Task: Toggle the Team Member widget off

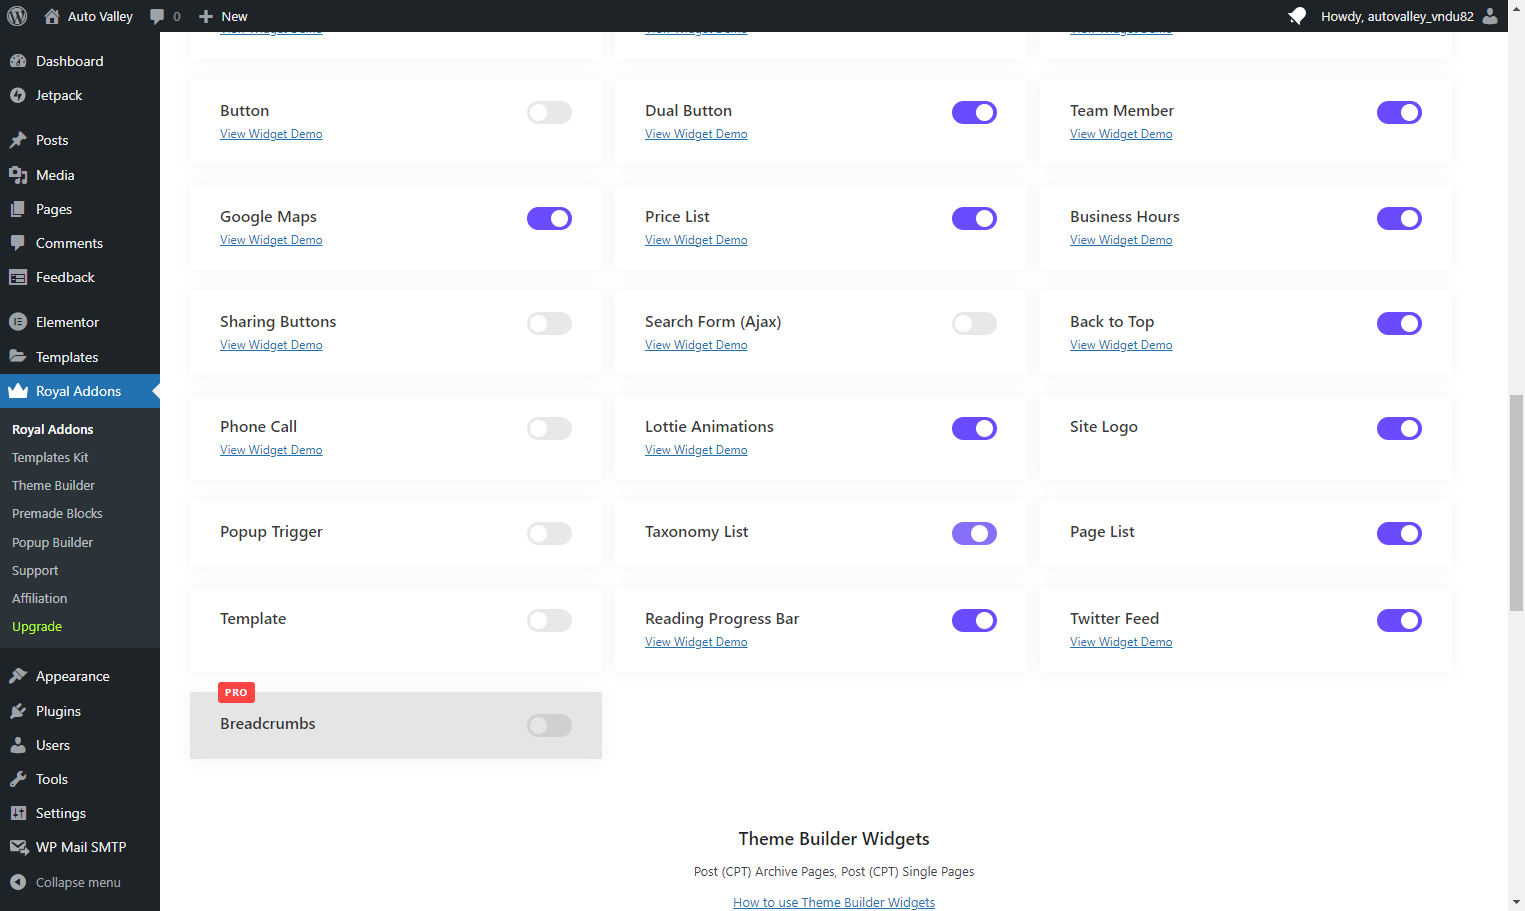Action: pos(1399,113)
